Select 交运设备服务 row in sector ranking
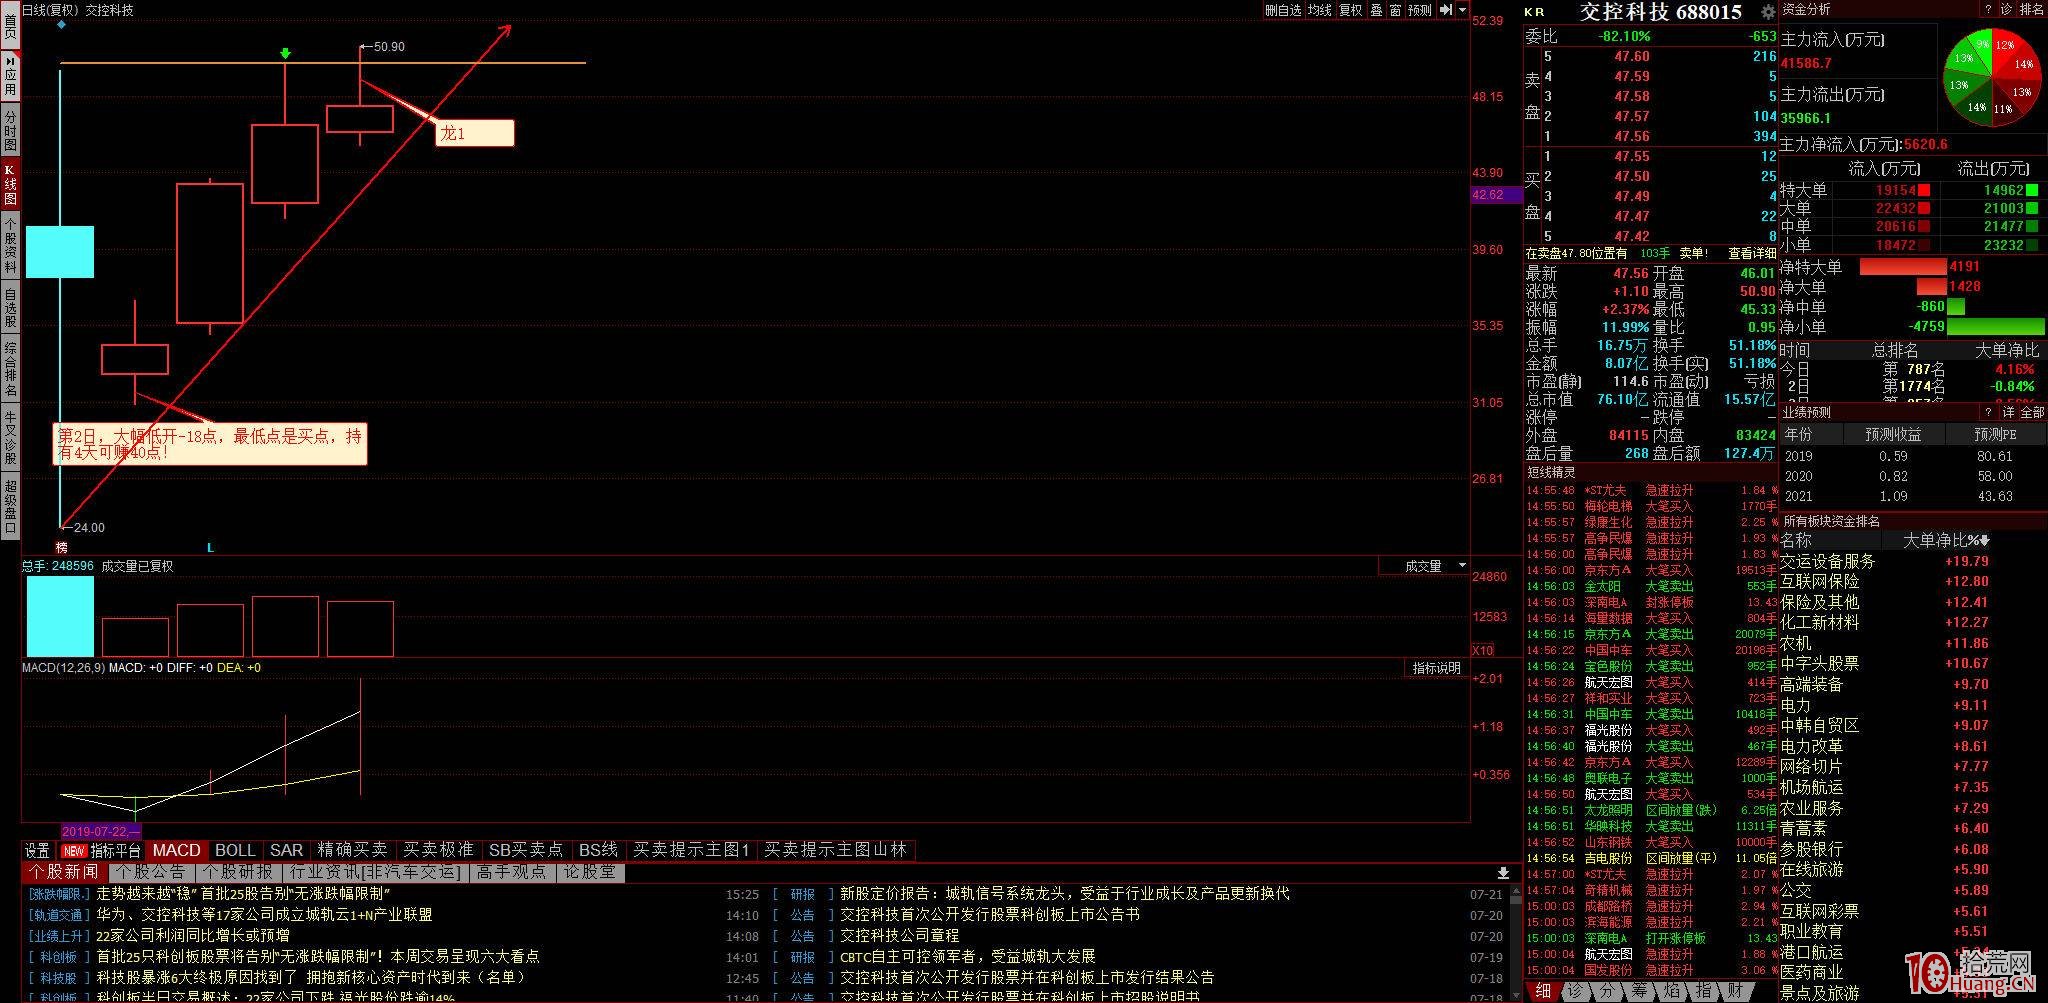Screen dimensions: 2048x1003 click(x=1827, y=562)
